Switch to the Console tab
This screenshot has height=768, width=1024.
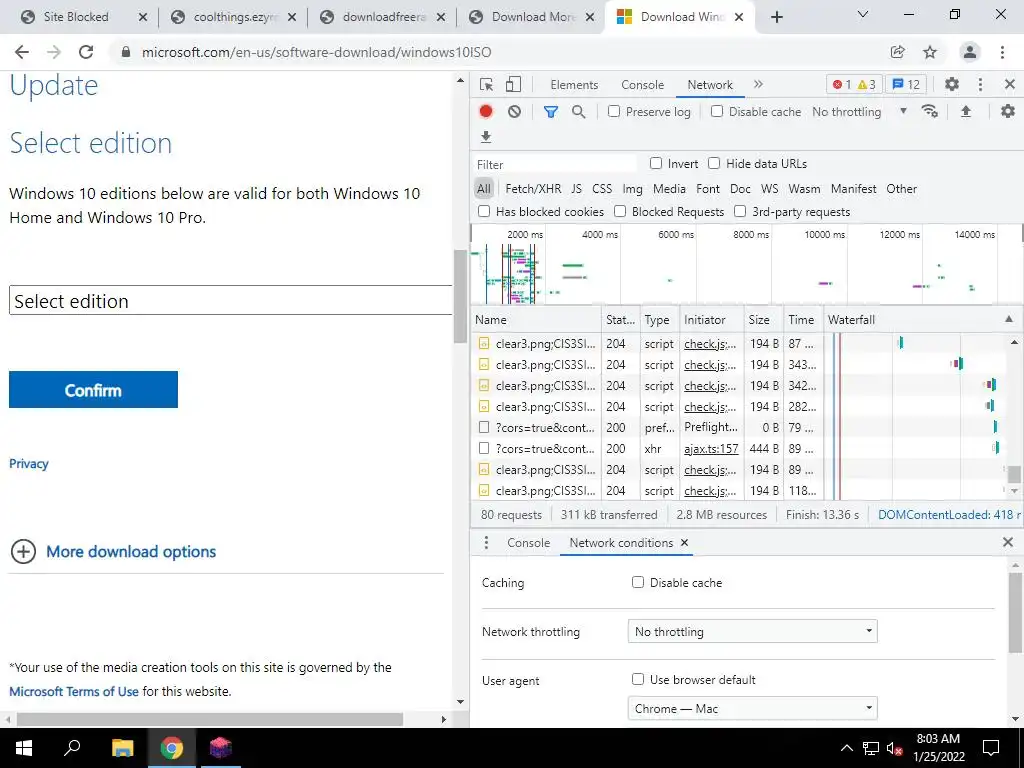pos(643,85)
